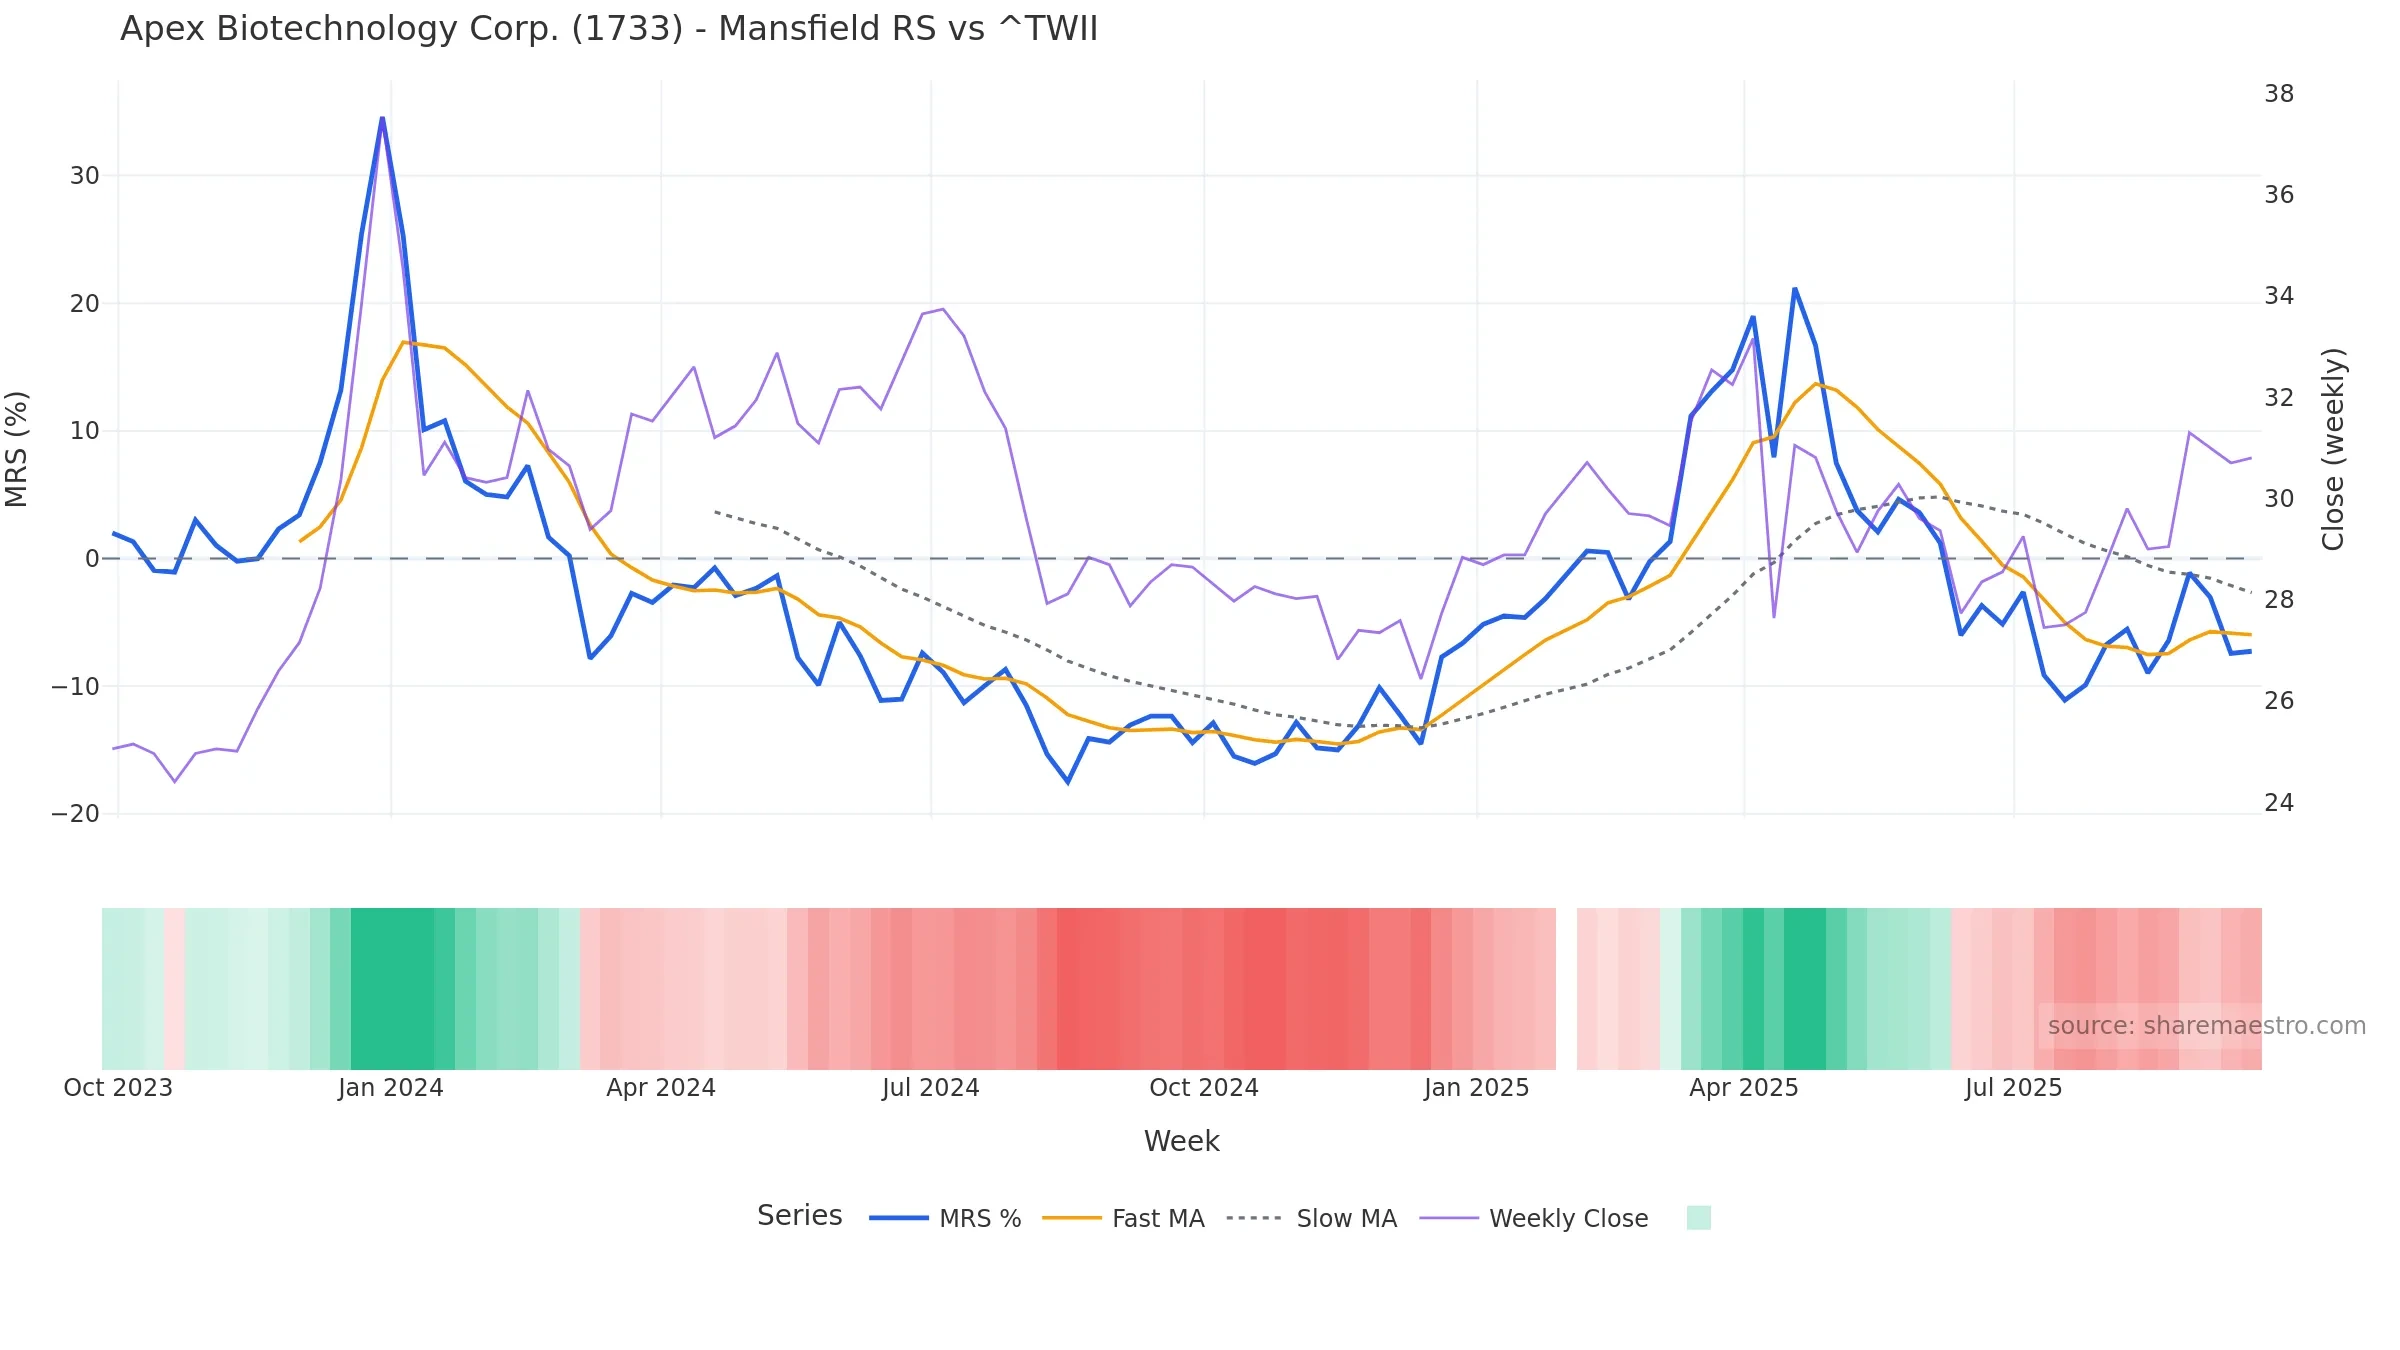Click the 'Close (weekly)' axis title
This screenshot has width=2400, height=1350.
pyautogui.click(x=2334, y=449)
